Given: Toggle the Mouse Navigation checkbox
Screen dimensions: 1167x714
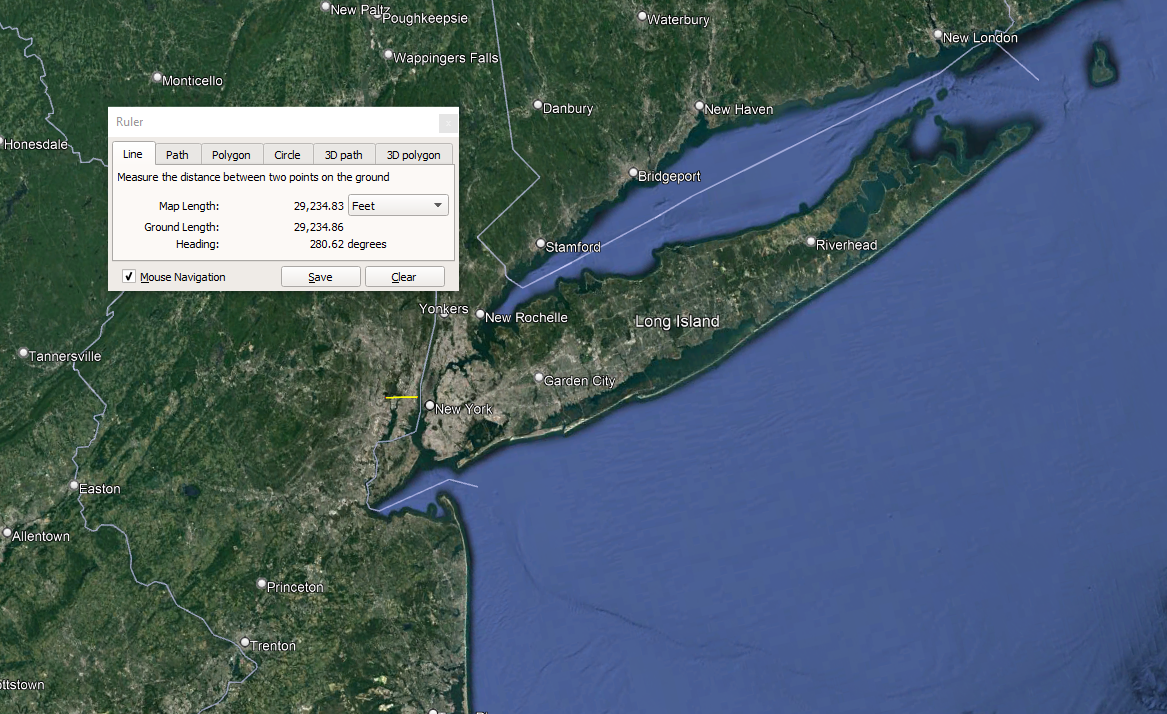Looking at the screenshot, I should tap(129, 277).
